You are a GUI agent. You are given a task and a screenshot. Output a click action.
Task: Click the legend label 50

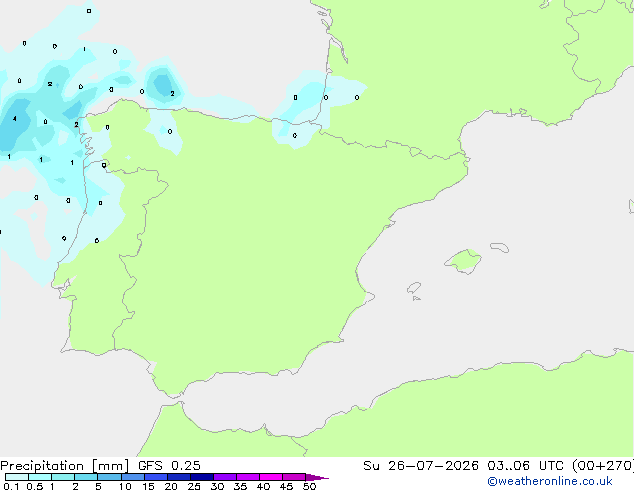pos(309,486)
